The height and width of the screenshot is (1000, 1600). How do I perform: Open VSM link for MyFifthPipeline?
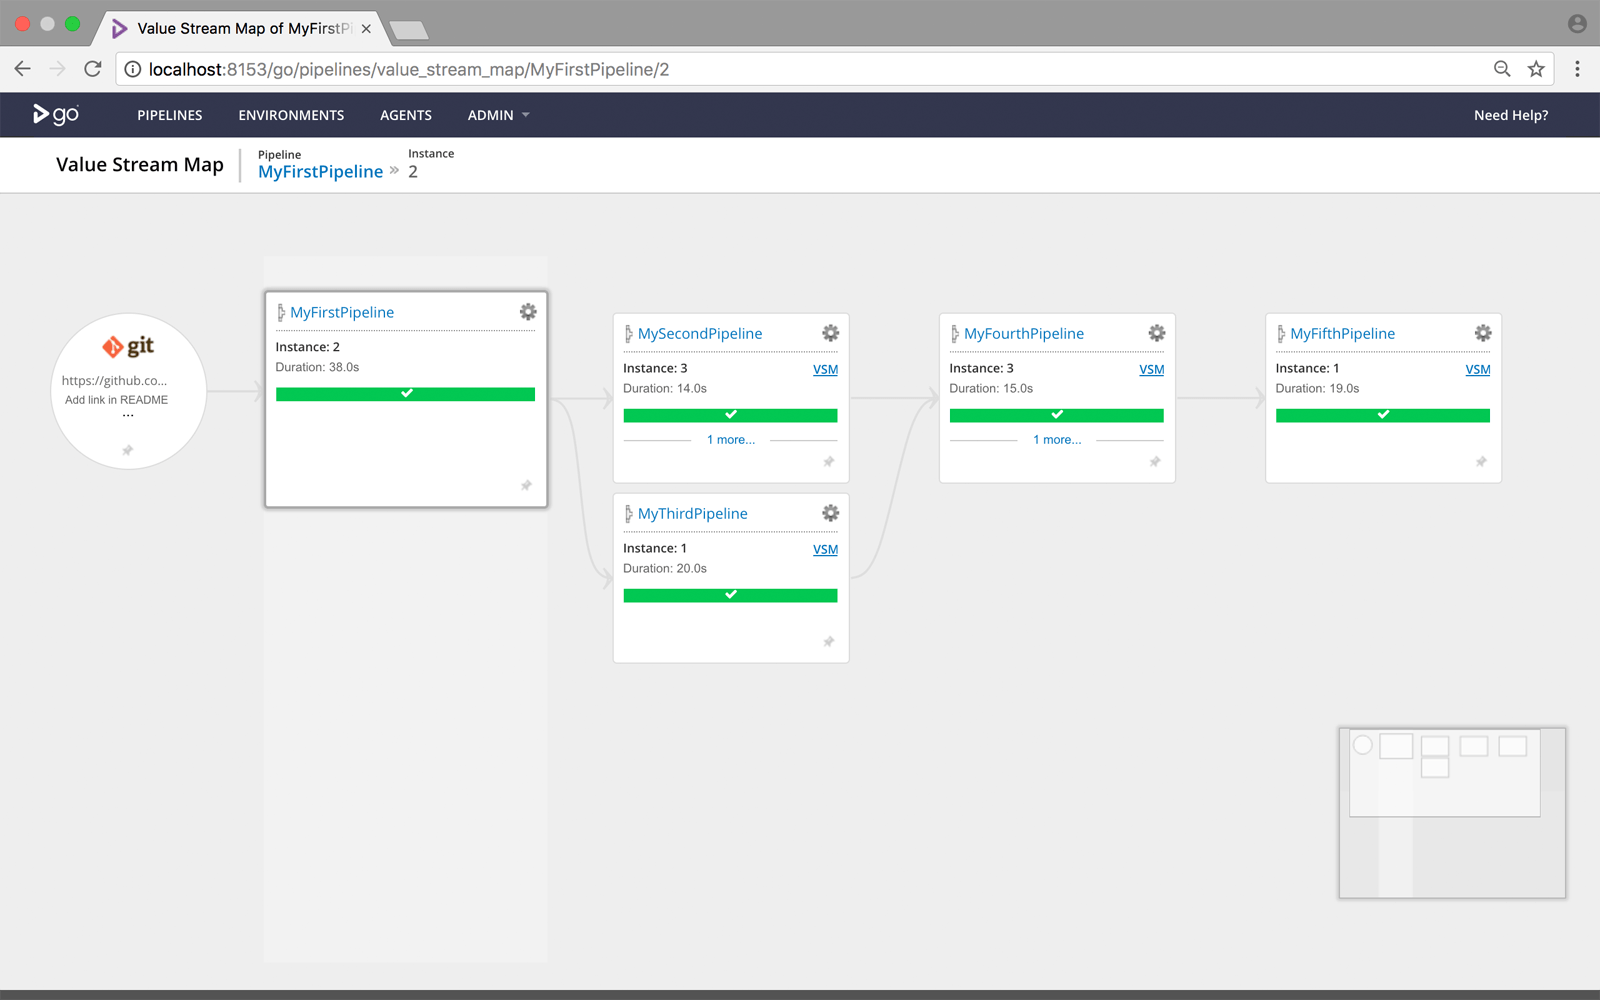click(1477, 369)
